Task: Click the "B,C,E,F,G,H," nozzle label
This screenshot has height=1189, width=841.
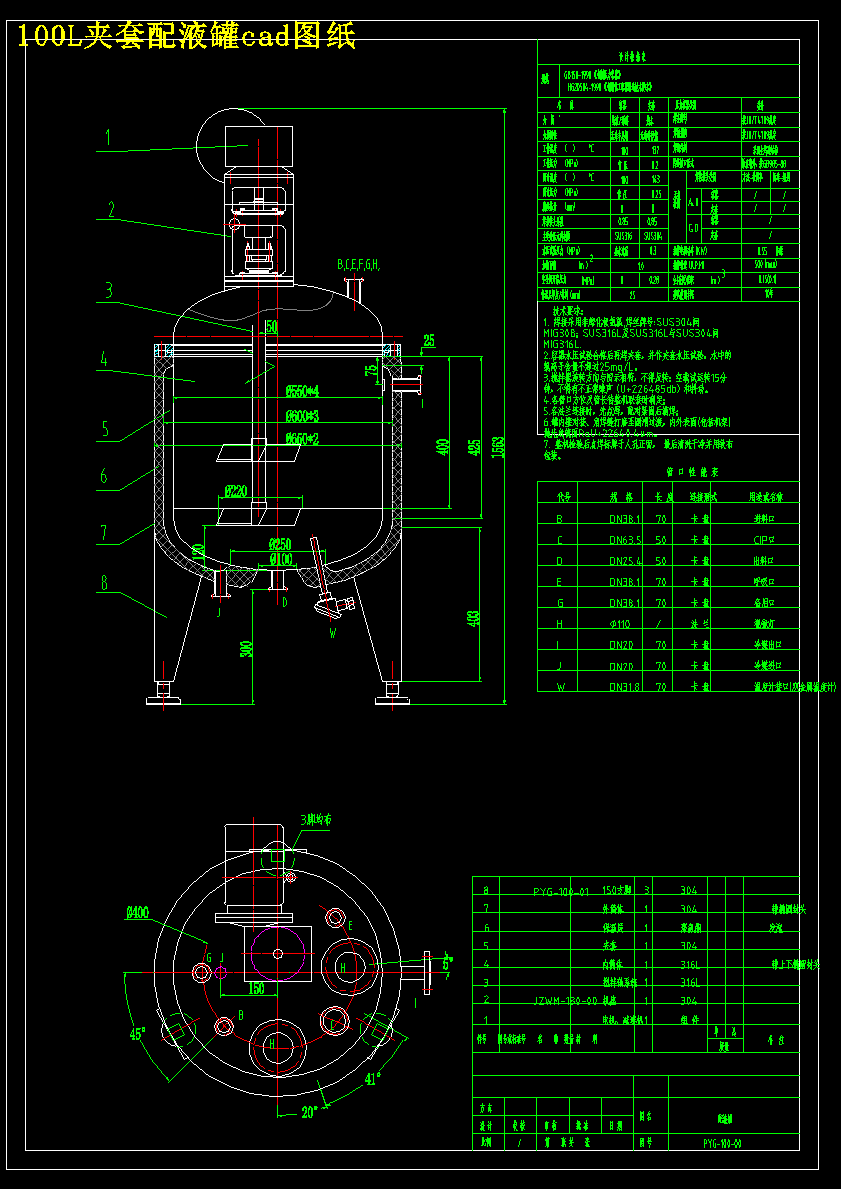Action: coord(359,265)
